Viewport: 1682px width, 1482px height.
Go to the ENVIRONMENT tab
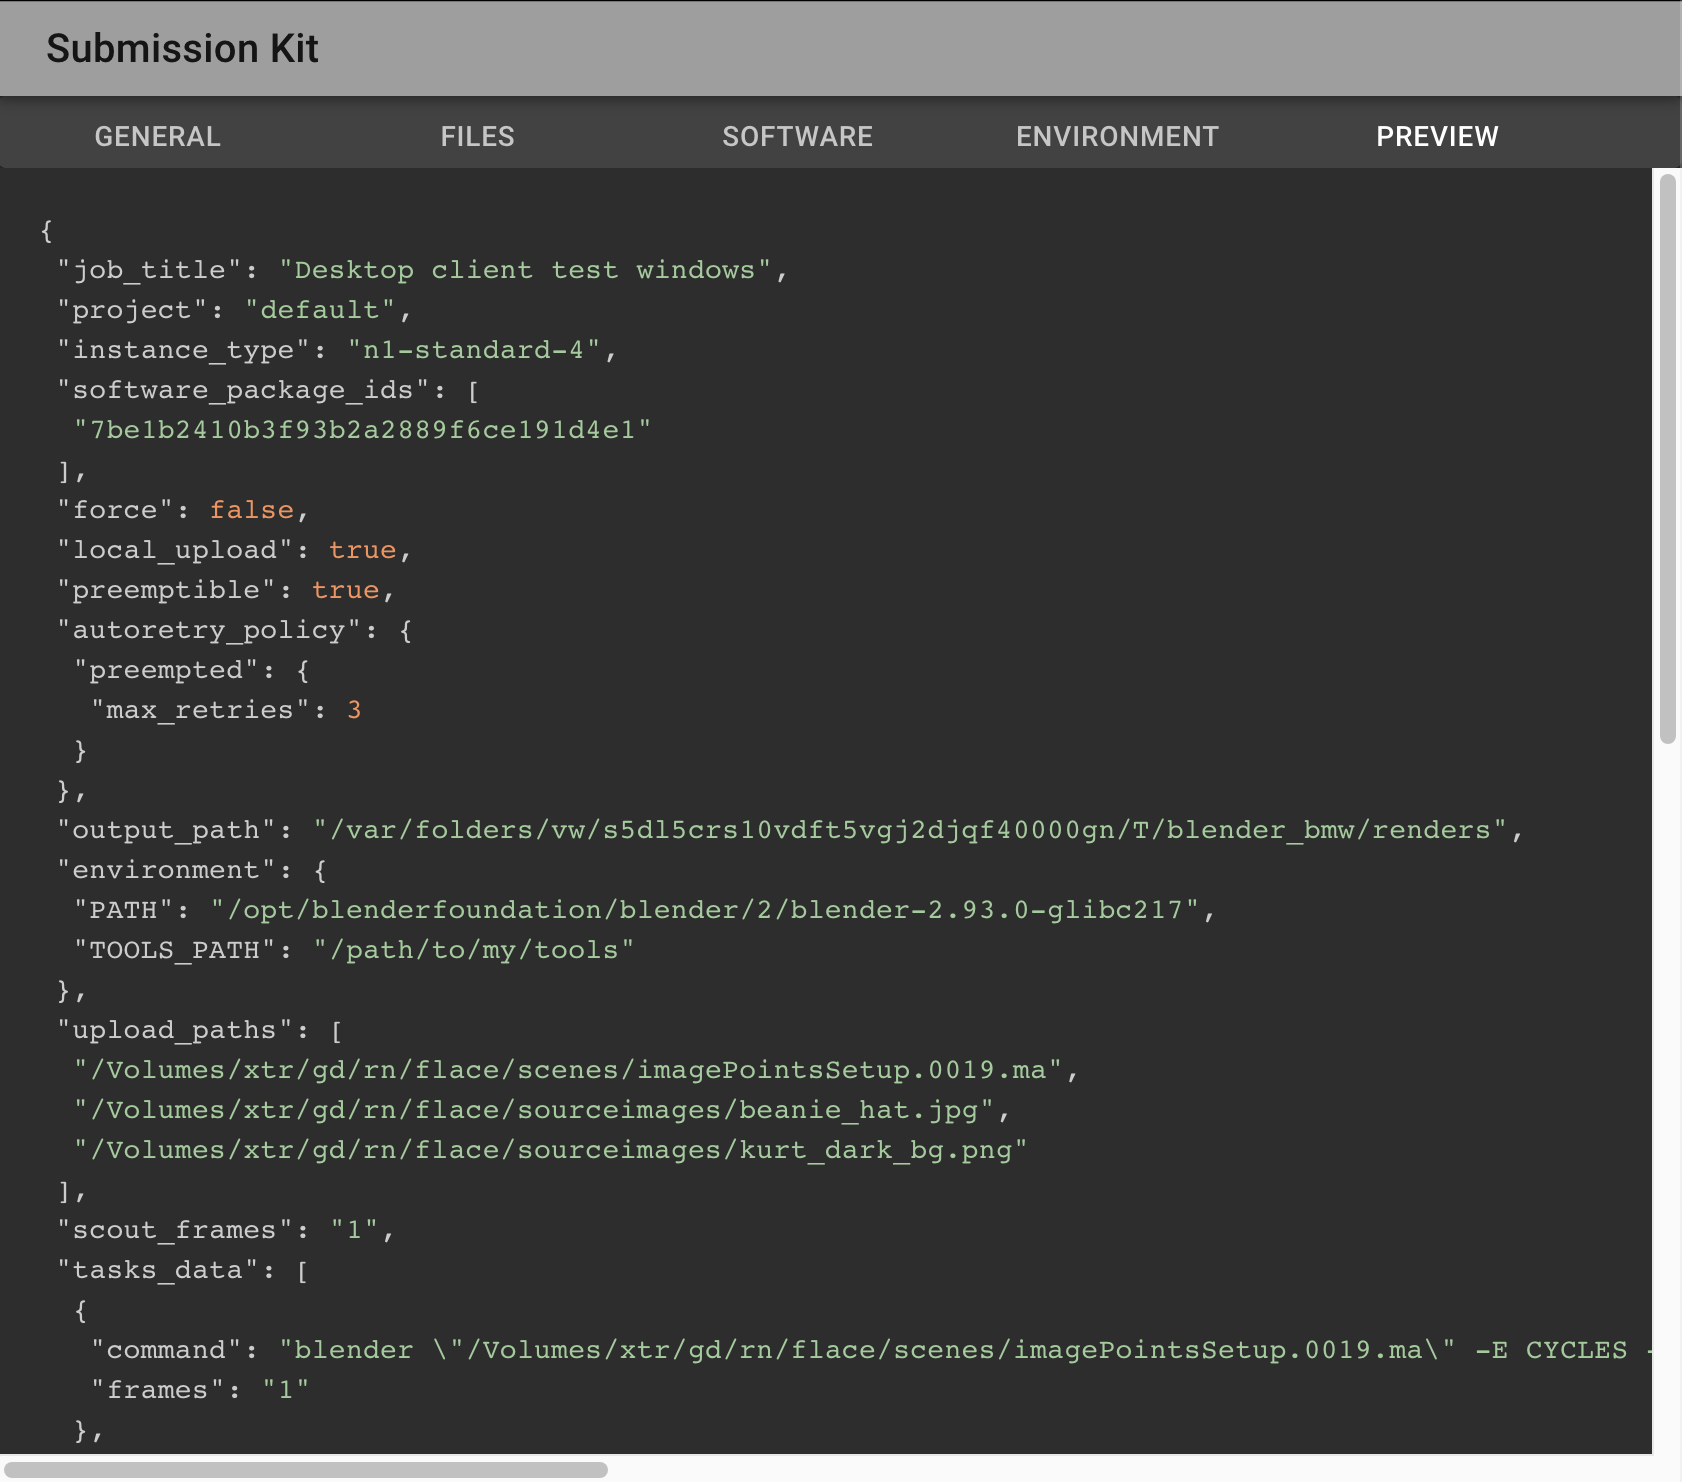1118,136
